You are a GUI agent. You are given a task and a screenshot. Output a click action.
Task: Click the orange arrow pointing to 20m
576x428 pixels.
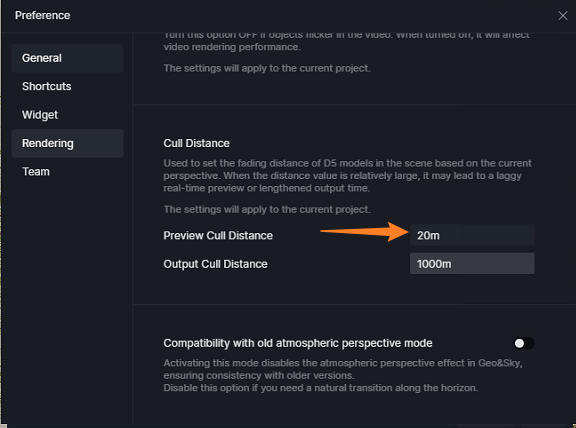pyautogui.click(x=364, y=232)
